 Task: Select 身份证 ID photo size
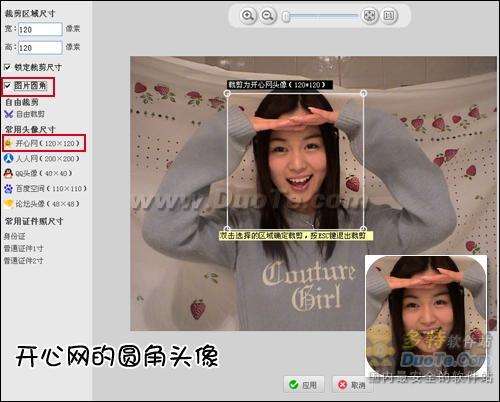15,236
